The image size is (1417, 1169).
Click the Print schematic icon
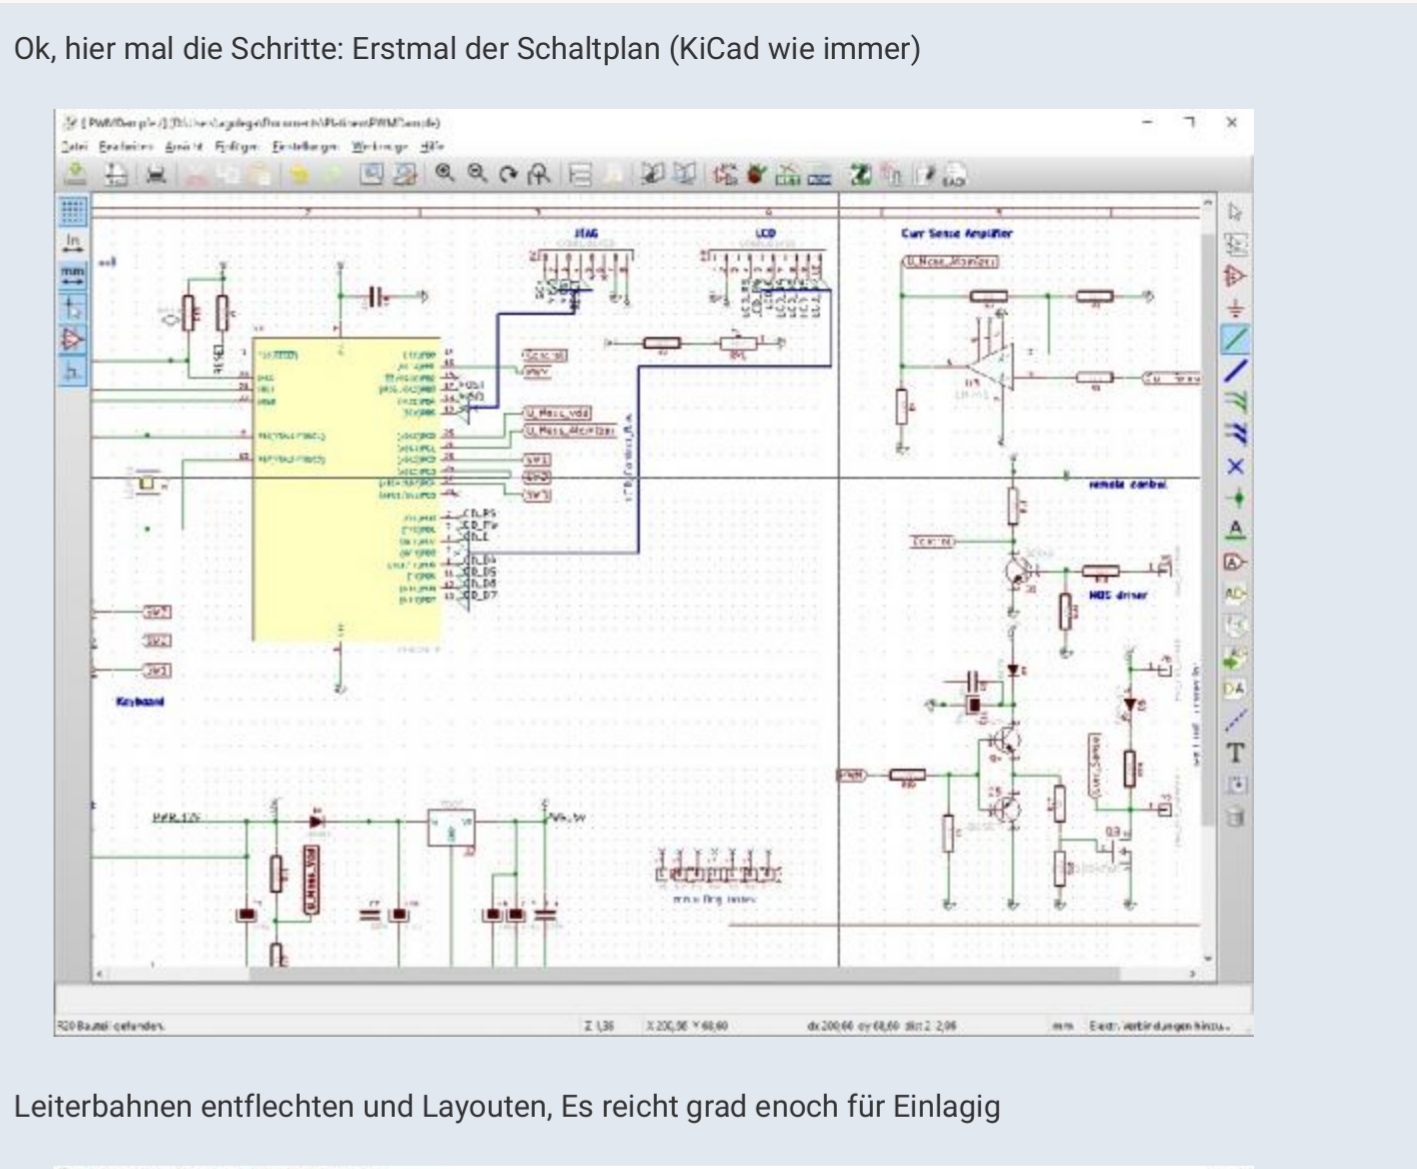(156, 175)
